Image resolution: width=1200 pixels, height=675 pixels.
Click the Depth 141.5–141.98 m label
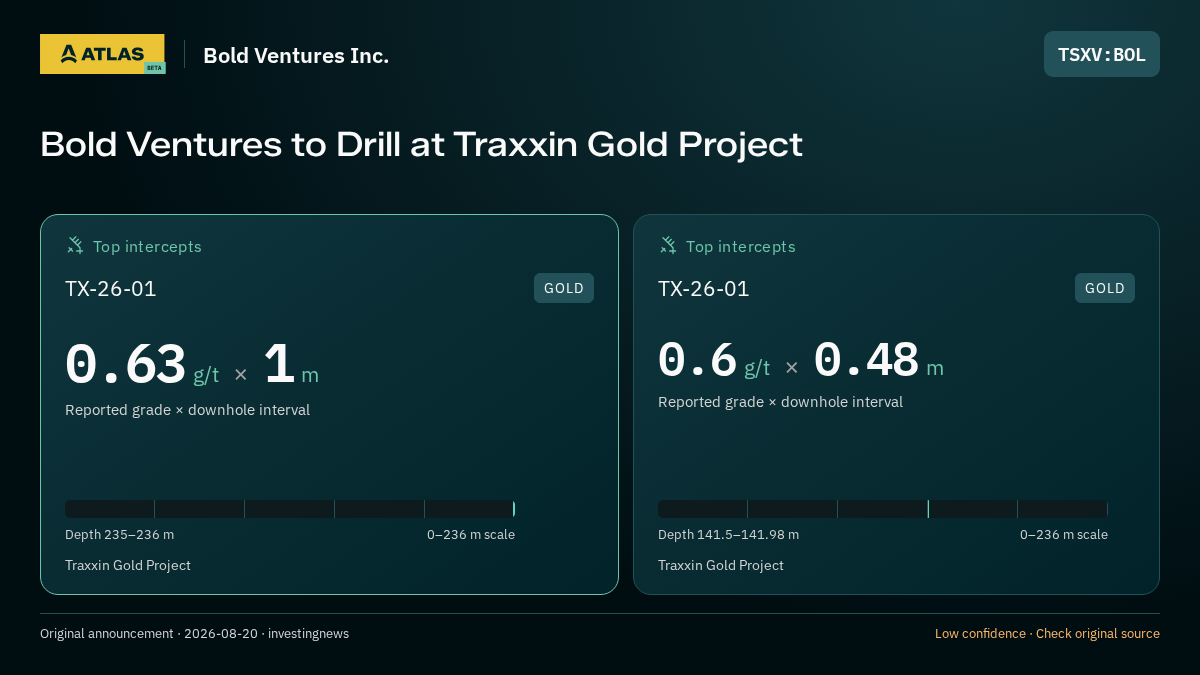pos(728,535)
